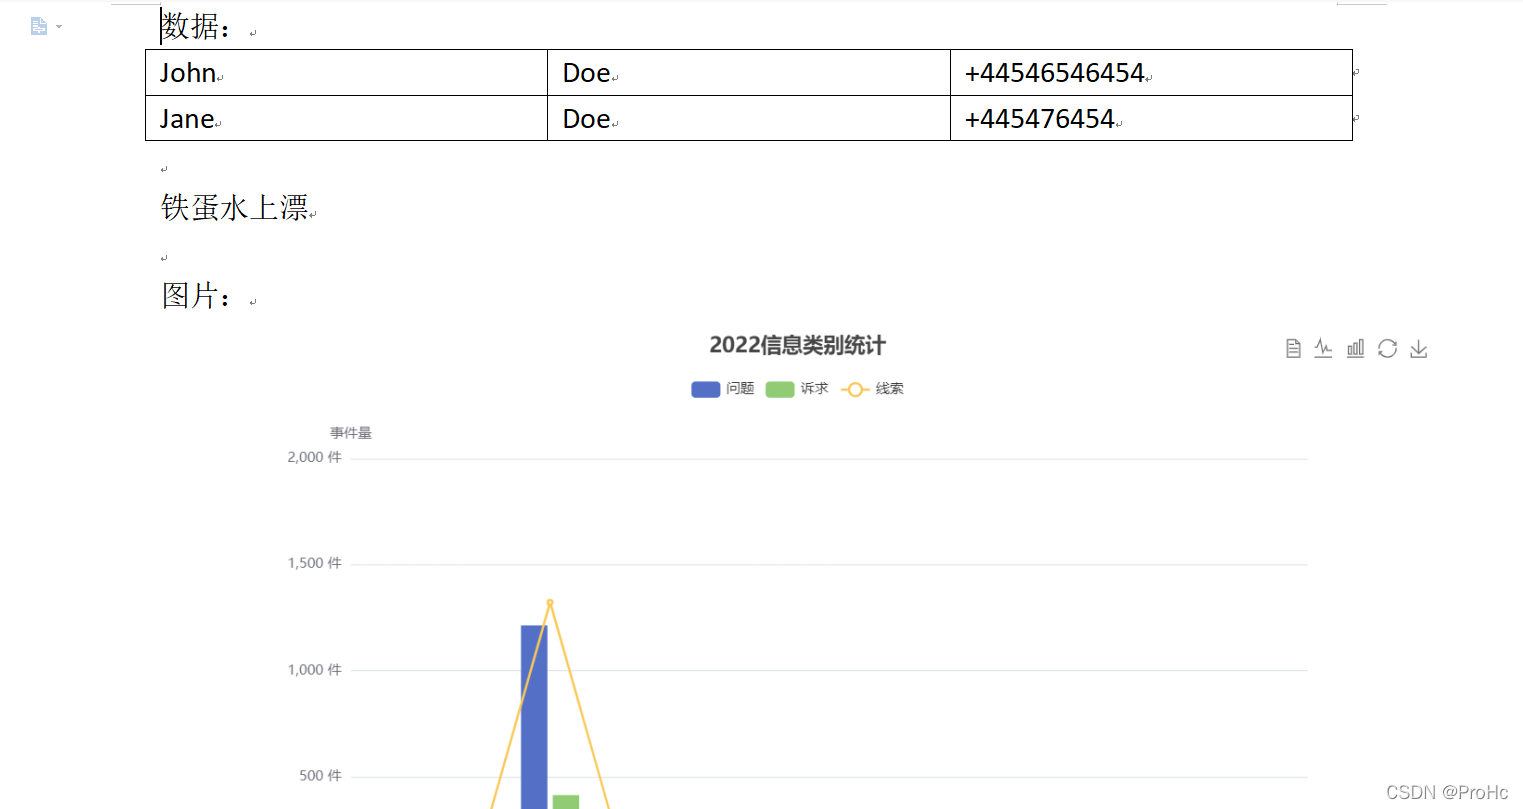The width and height of the screenshot is (1523, 809).
Task: Click the text 铁蛋水上漂
Action: pos(235,207)
